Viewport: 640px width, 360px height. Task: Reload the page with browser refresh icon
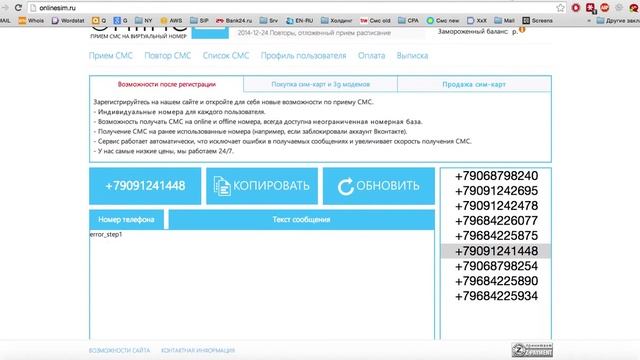coord(18,8)
